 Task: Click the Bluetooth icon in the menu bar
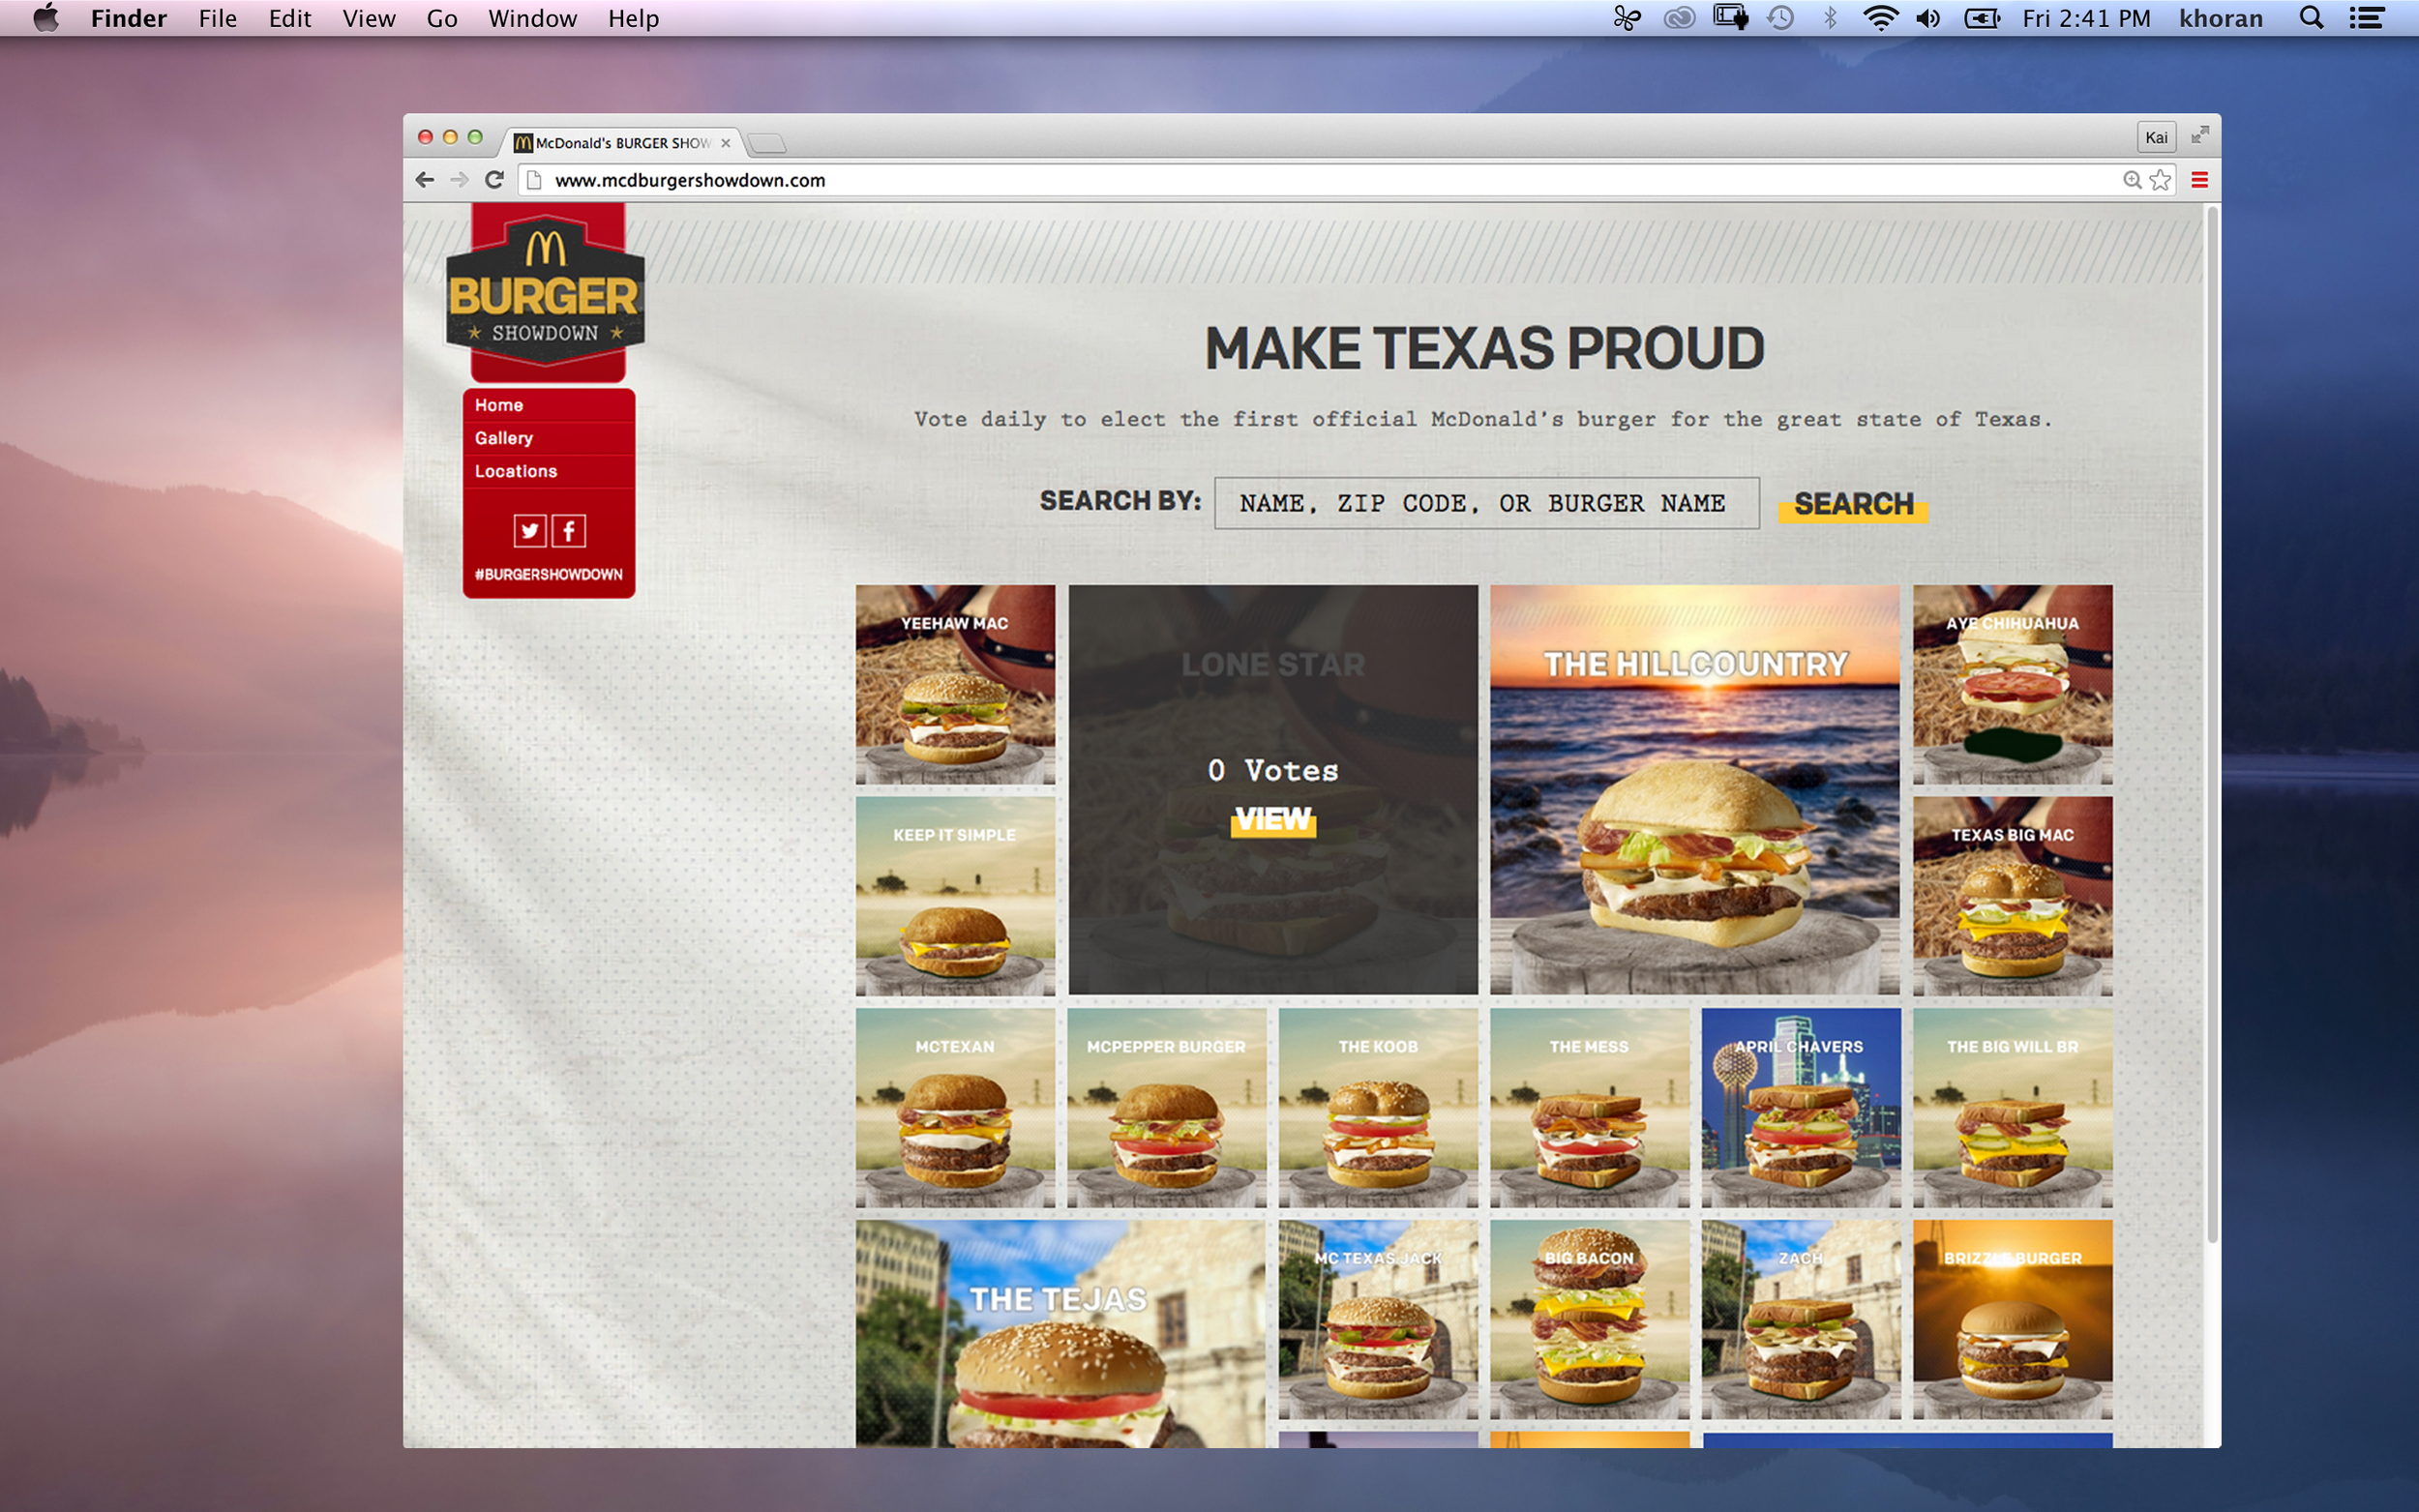pyautogui.click(x=1830, y=18)
